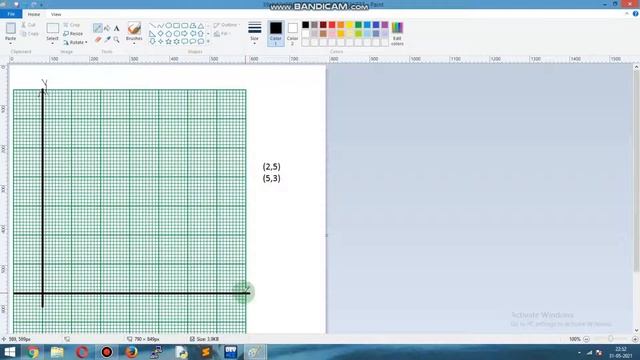Image resolution: width=640 pixels, height=360 pixels.
Task: Pick the yellow color swatch
Action: pos(349,25)
